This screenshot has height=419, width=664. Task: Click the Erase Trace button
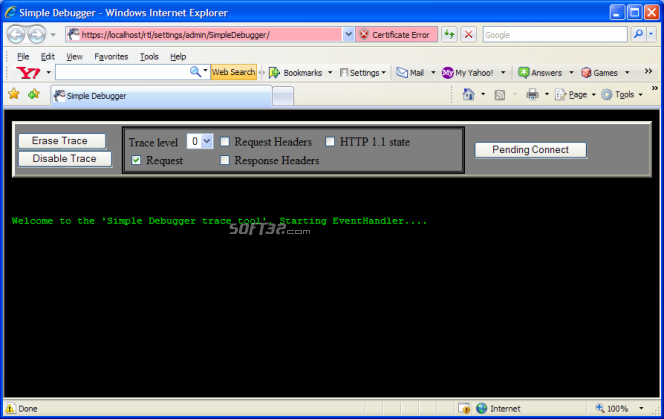tap(61, 141)
